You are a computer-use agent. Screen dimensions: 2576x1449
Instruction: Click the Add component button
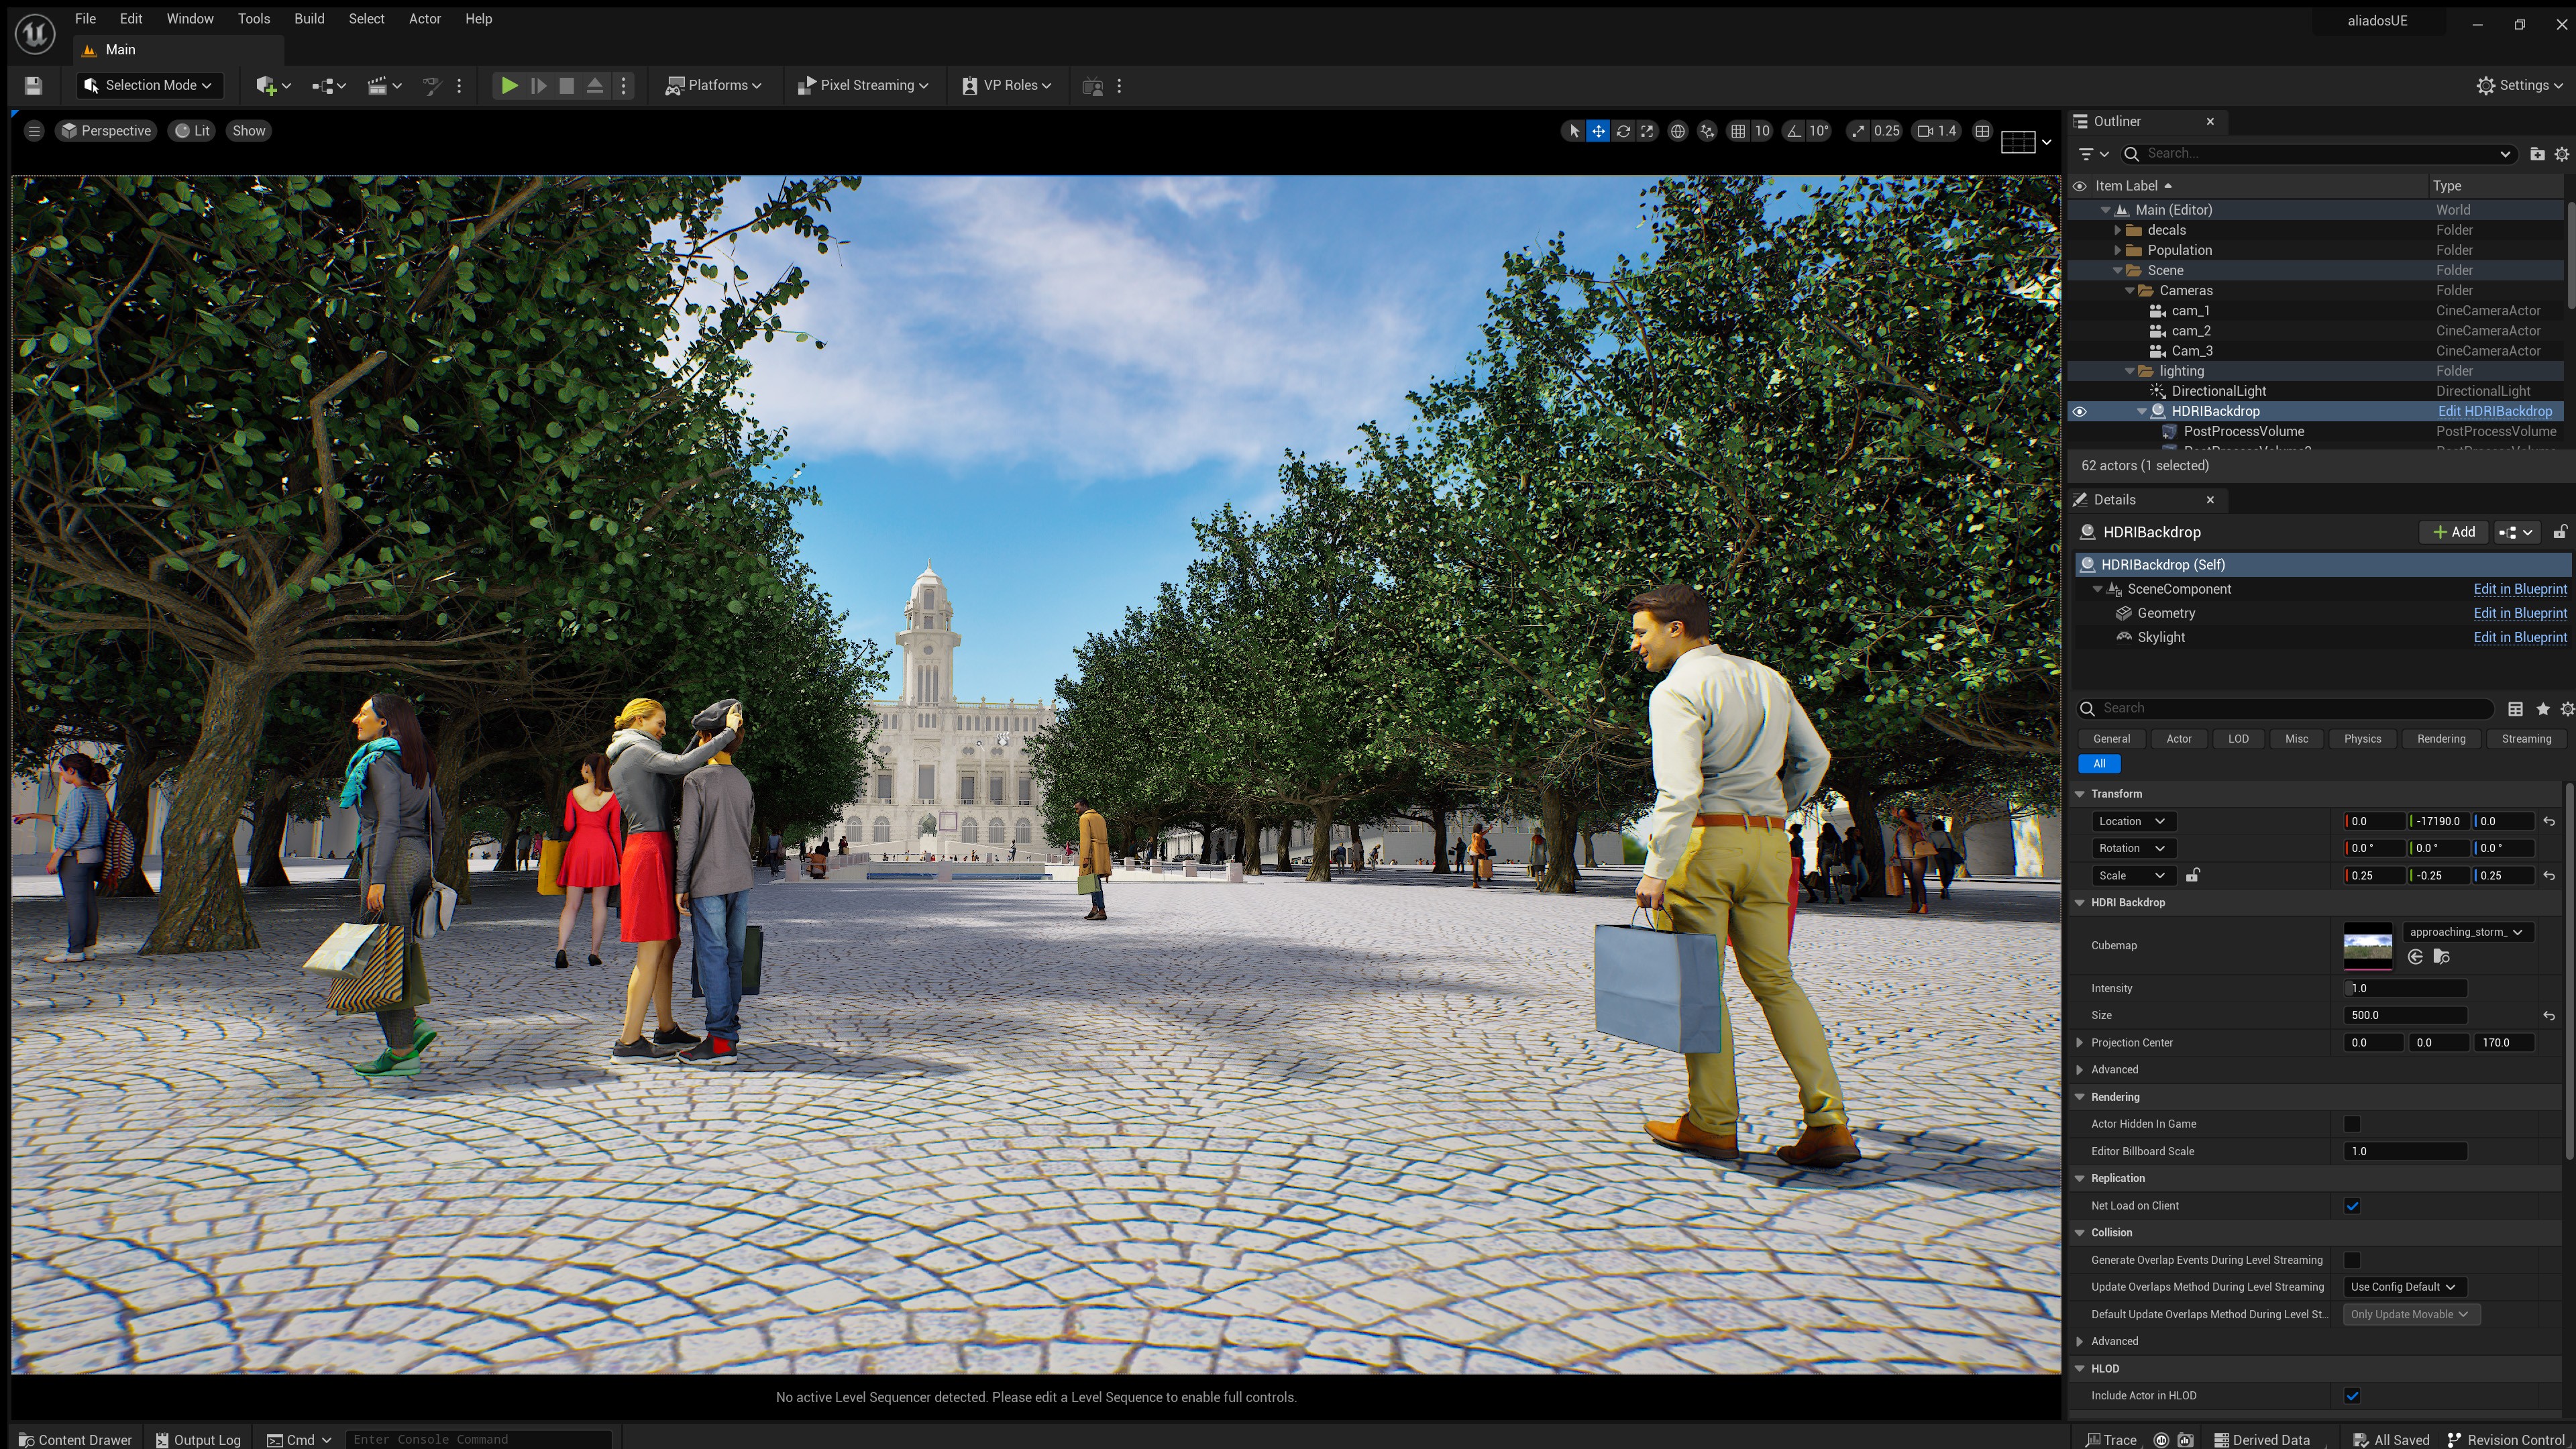pyautogui.click(x=2453, y=532)
